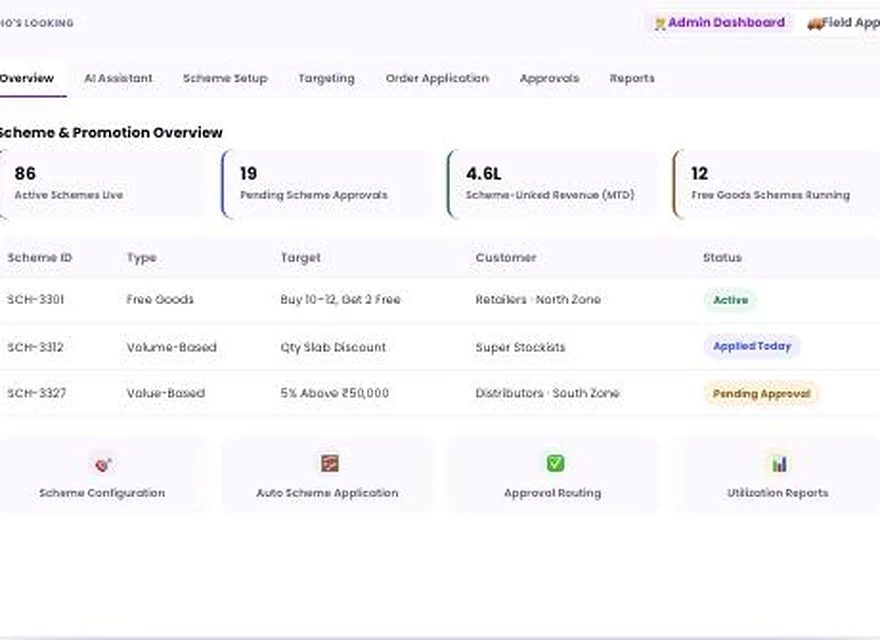Image resolution: width=880 pixels, height=640 pixels.
Task: Click the Scheme ID column header
Action: pyautogui.click(x=40, y=258)
